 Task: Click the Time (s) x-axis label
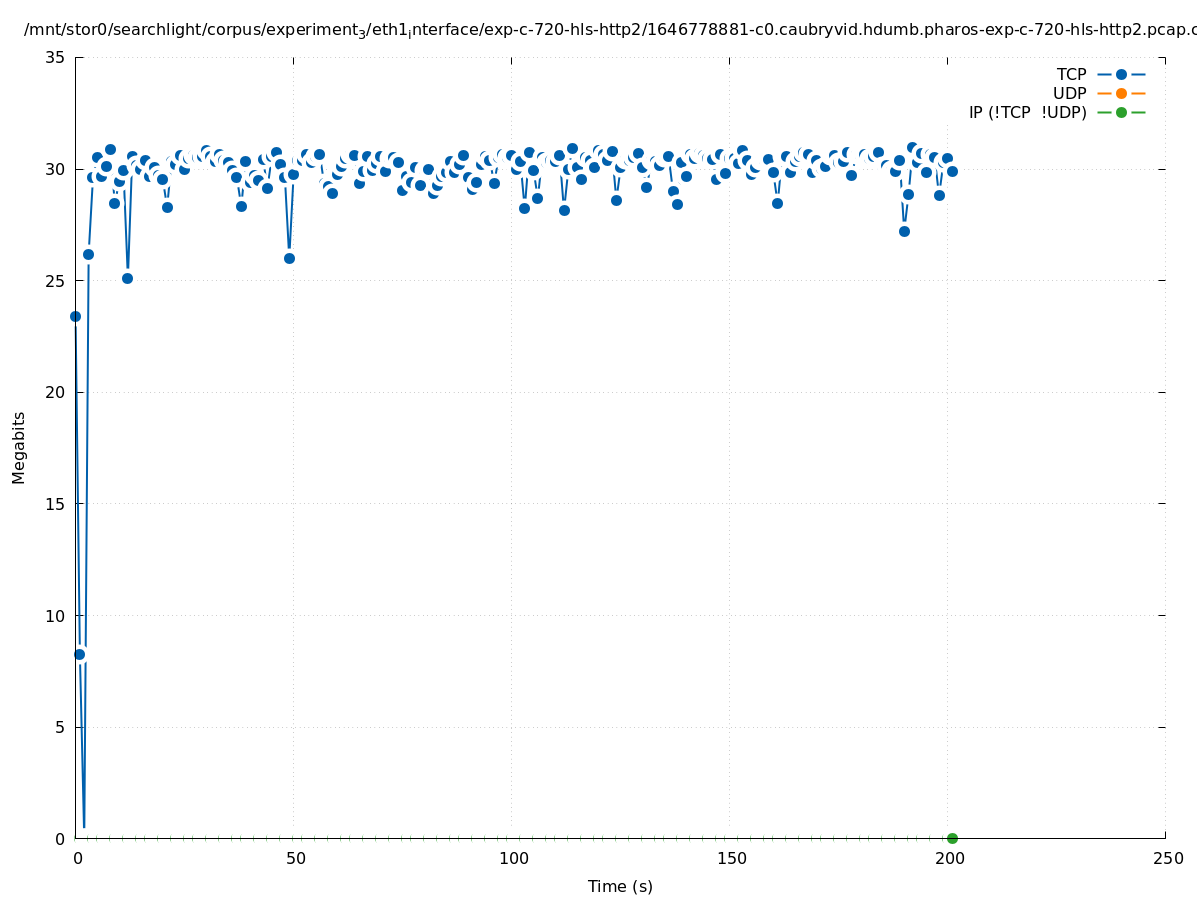coord(620,886)
